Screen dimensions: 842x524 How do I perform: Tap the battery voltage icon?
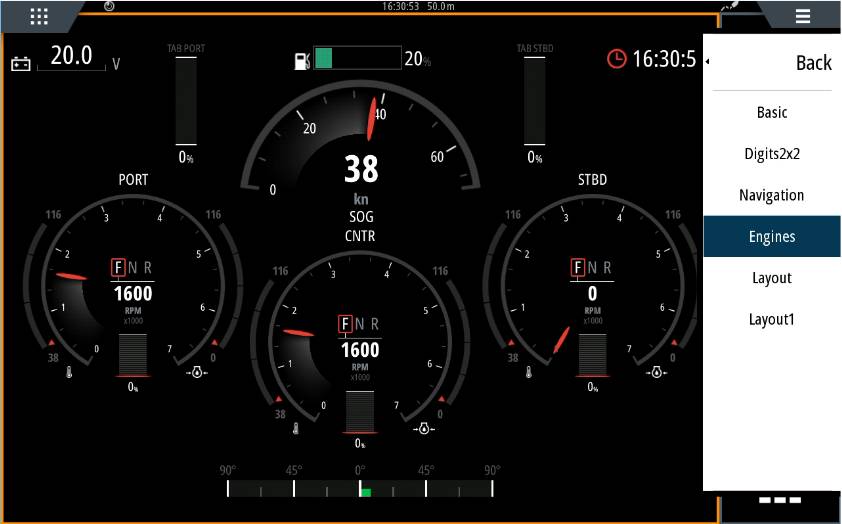21,64
